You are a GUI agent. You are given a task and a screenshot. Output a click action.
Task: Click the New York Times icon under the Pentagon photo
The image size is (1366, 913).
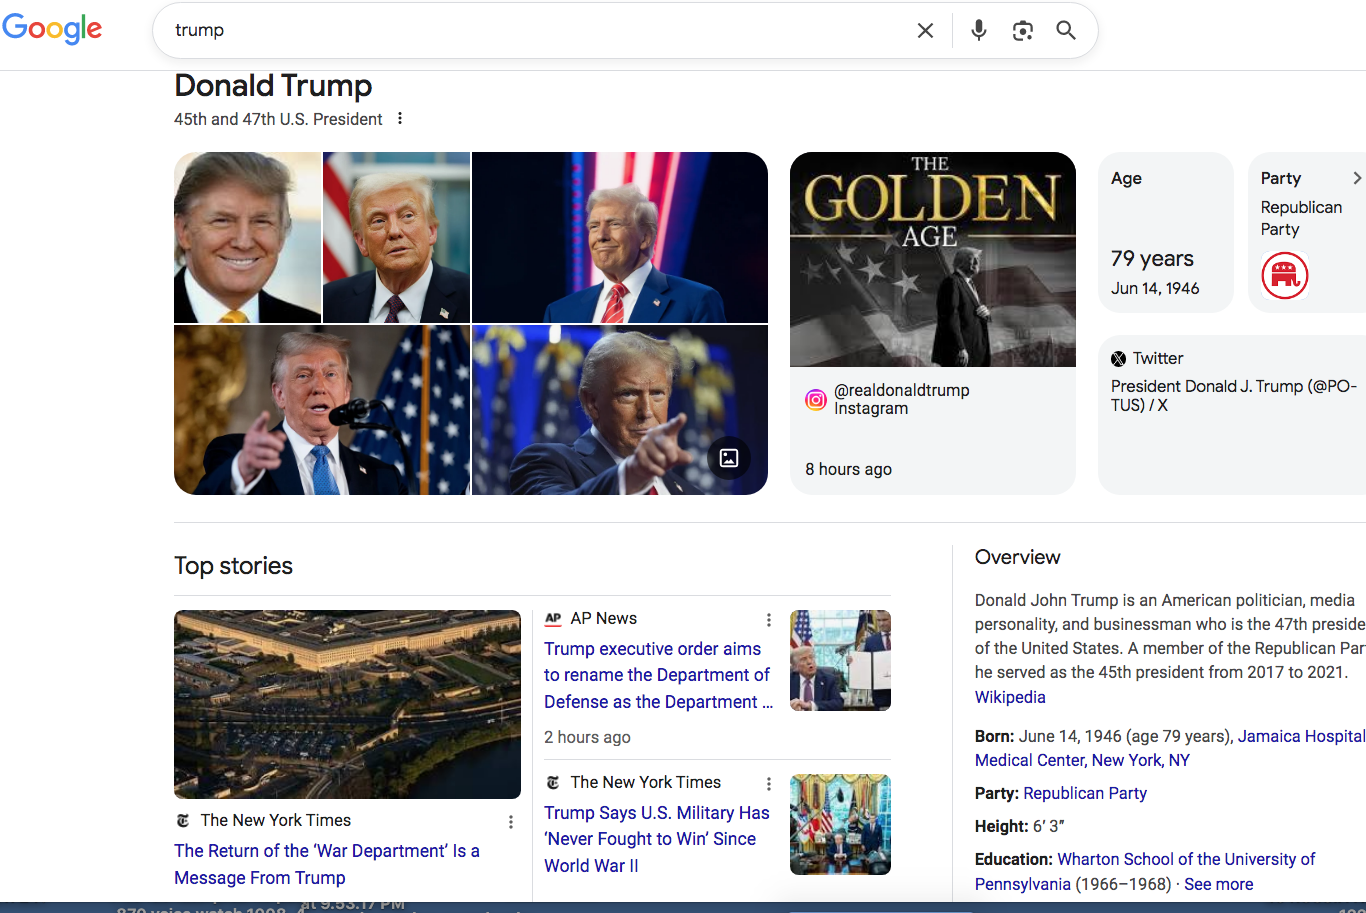click(183, 820)
